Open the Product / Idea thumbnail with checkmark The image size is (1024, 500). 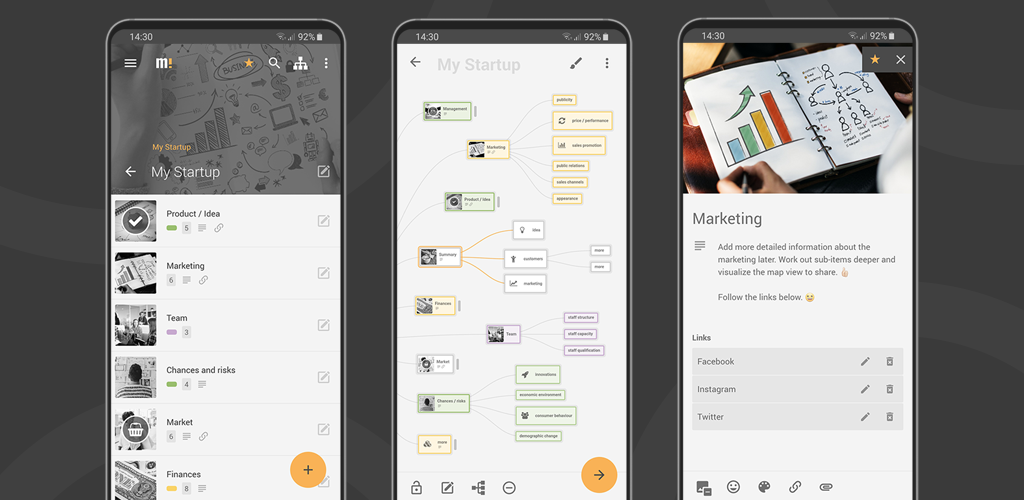point(135,221)
